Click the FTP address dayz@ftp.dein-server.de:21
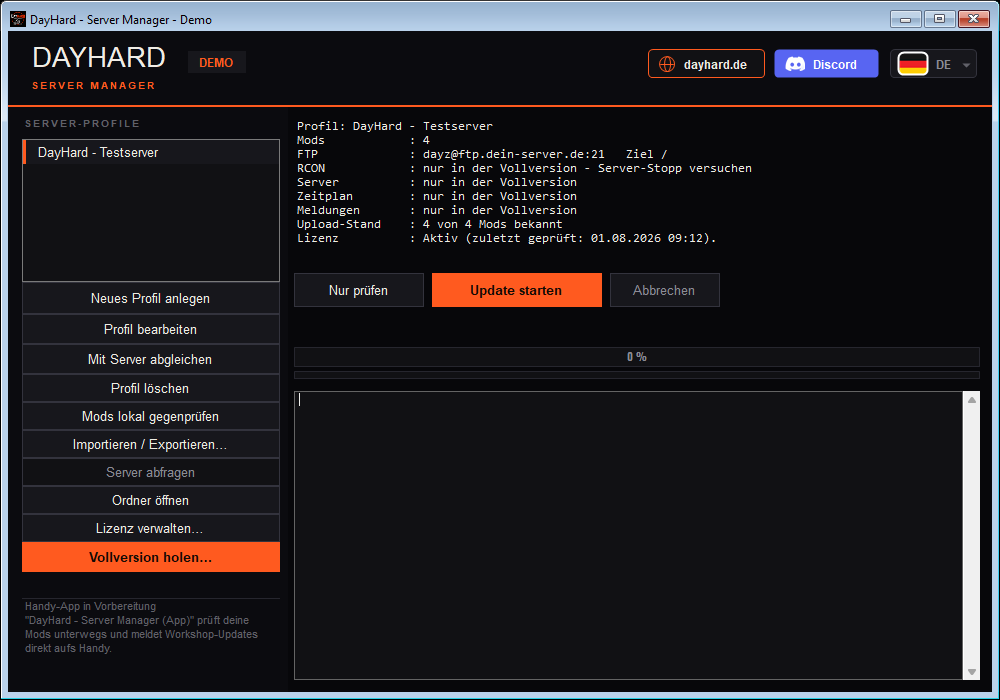 pos(513,154)
